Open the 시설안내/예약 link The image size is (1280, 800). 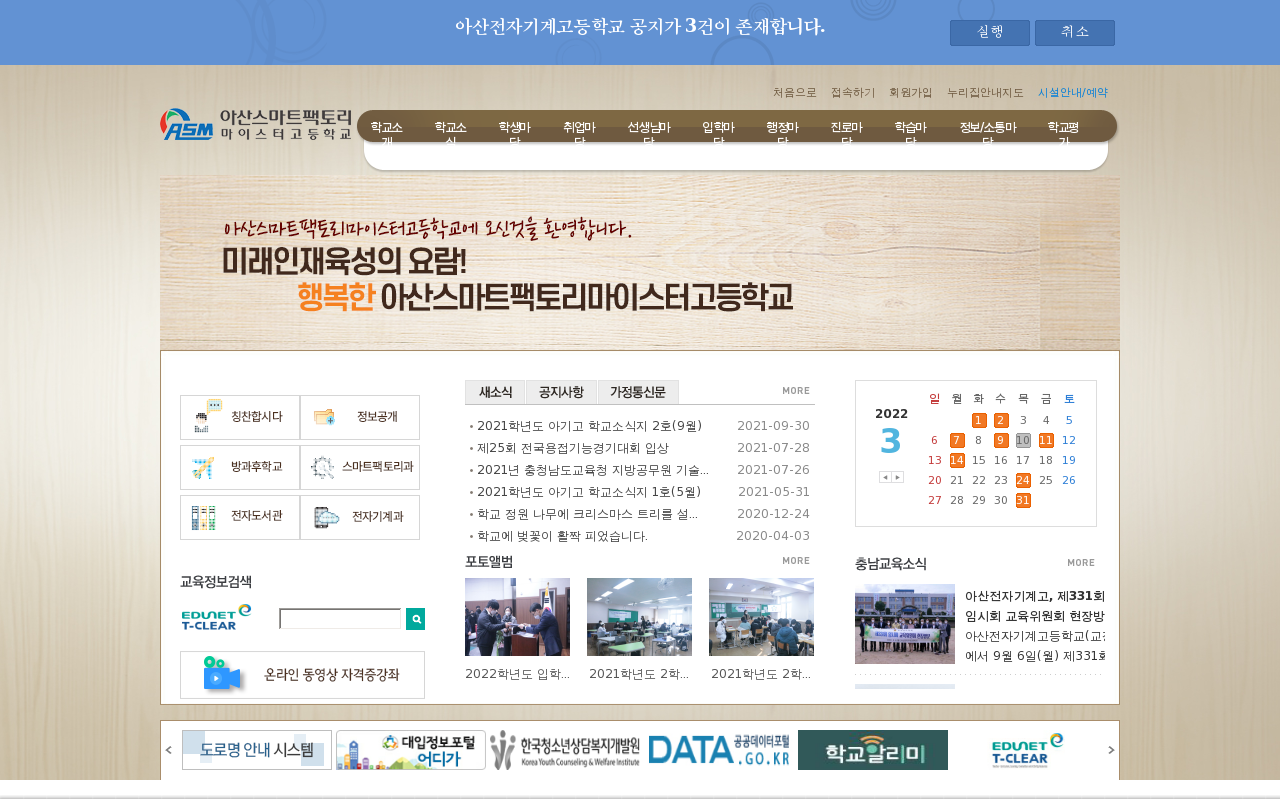[x=1073, y=92]
